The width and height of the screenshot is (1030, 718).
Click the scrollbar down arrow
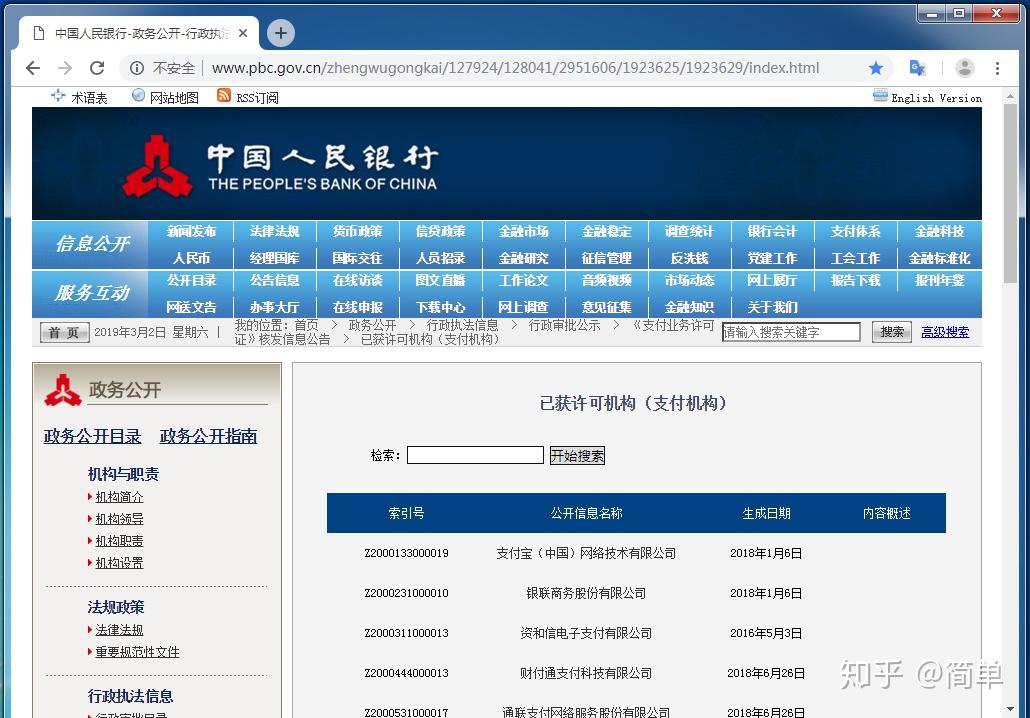[x=1010, y=709]
